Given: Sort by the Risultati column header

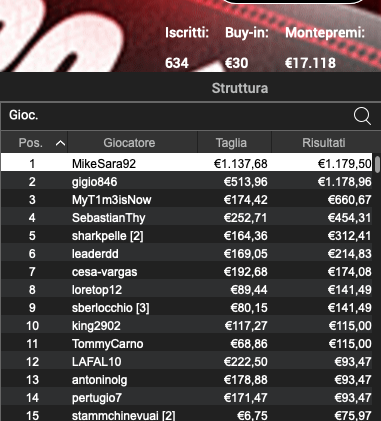Looking at the screenshot, I should coord(323,143).
